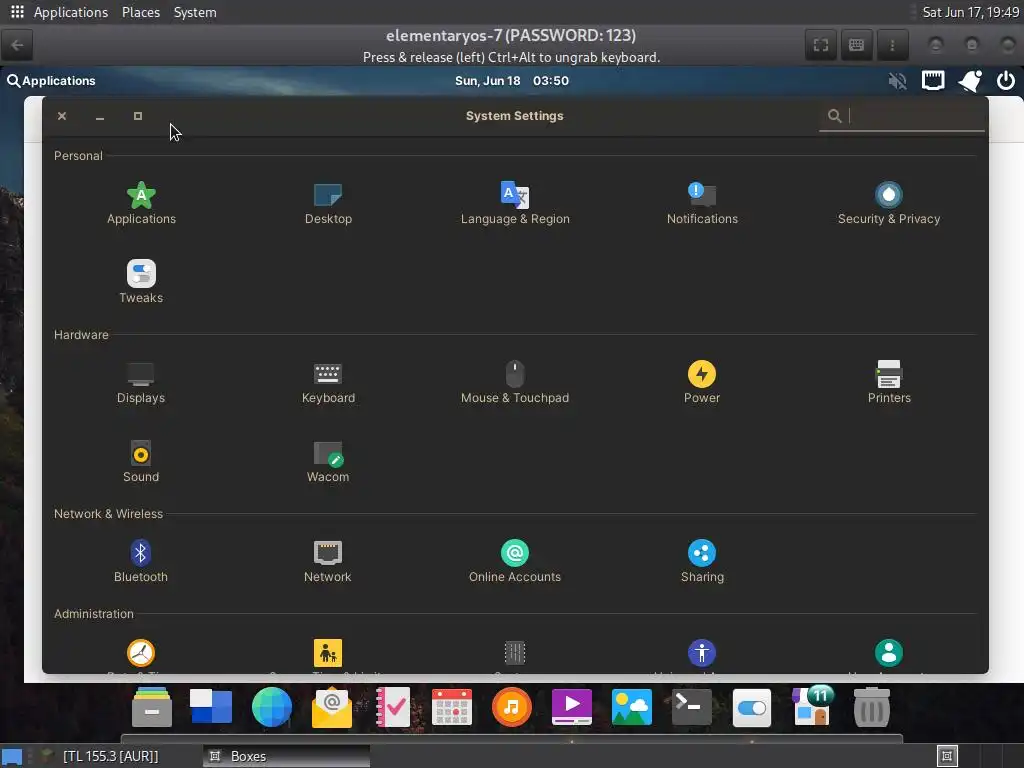Viewport: 1024px width, 768px height.
Task: Open Bluetooth settings
Action: pyautogui.click(x=141, y=562)
